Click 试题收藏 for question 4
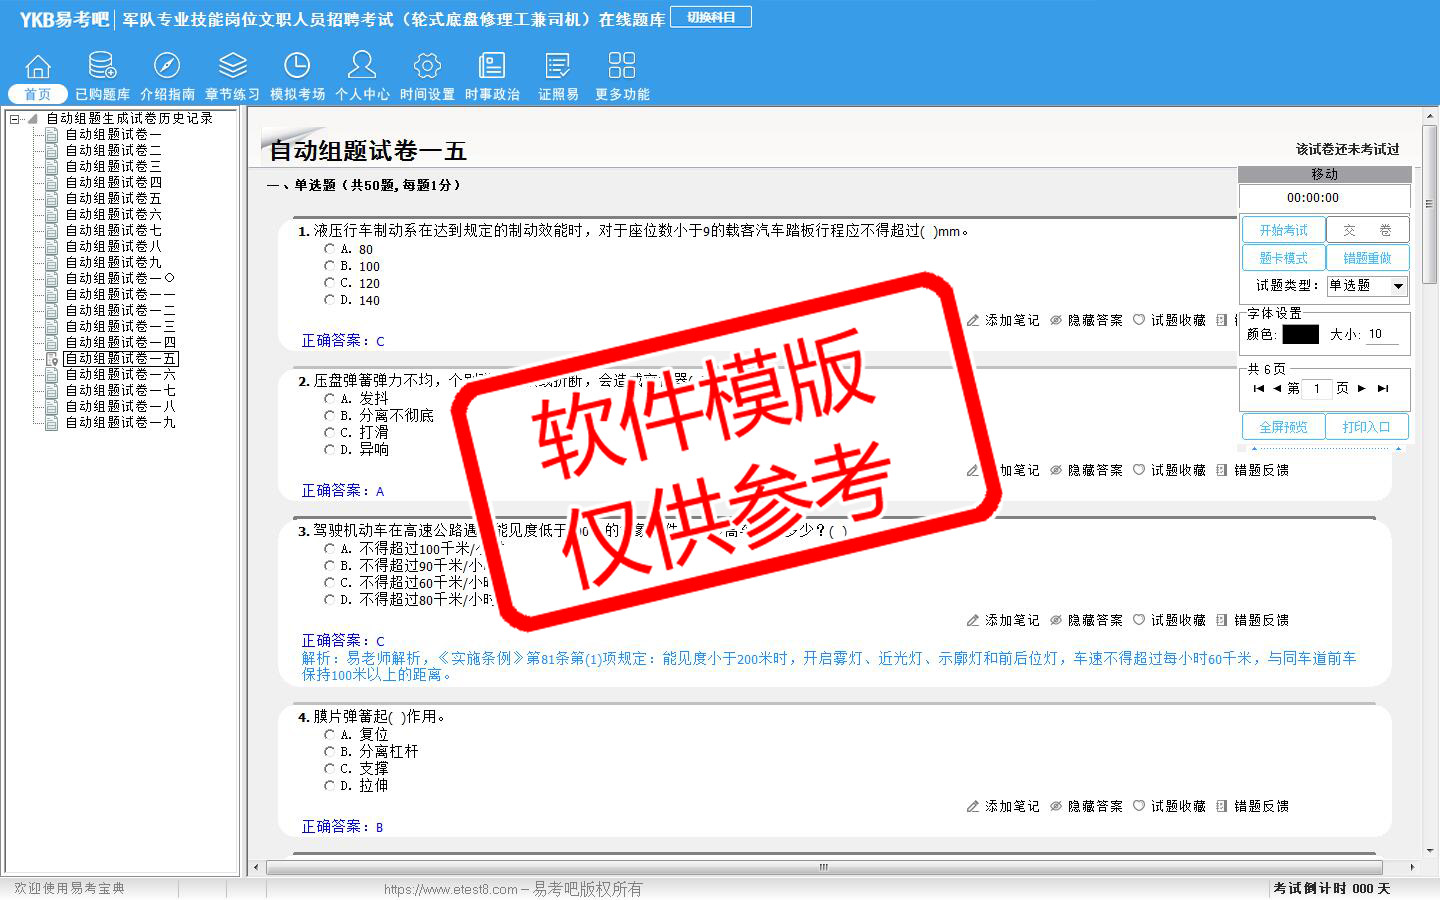1440x900 pixels. click(1169, 806)
